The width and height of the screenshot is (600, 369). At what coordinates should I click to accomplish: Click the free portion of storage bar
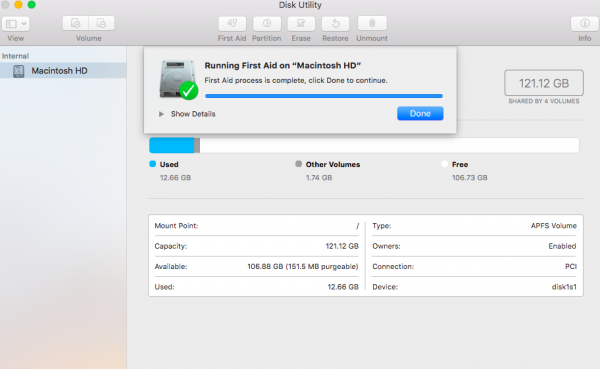coord(390,145)
